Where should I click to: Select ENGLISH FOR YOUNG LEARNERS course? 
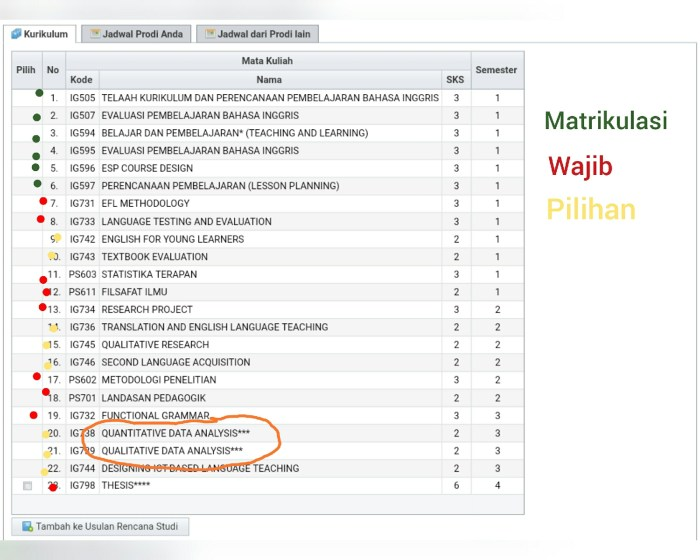pos(173,239)
